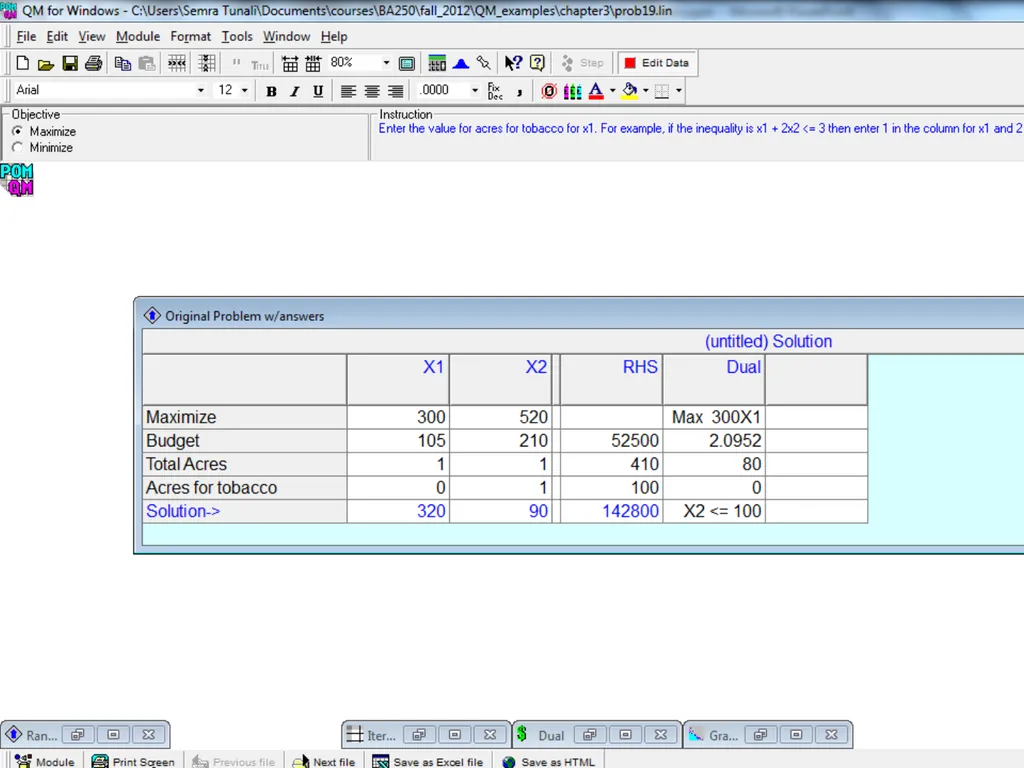Restore the minimized Ran... window
Image resolution: width=1024 pixels, height=768 pixels.
click(78, 735)
